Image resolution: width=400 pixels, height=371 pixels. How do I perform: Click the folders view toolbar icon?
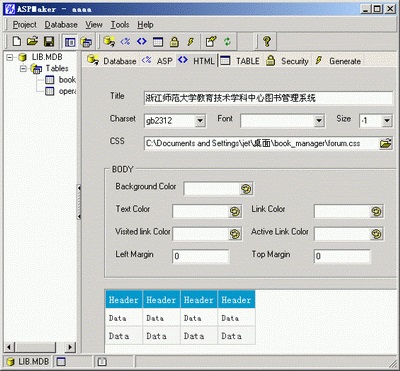86,42
